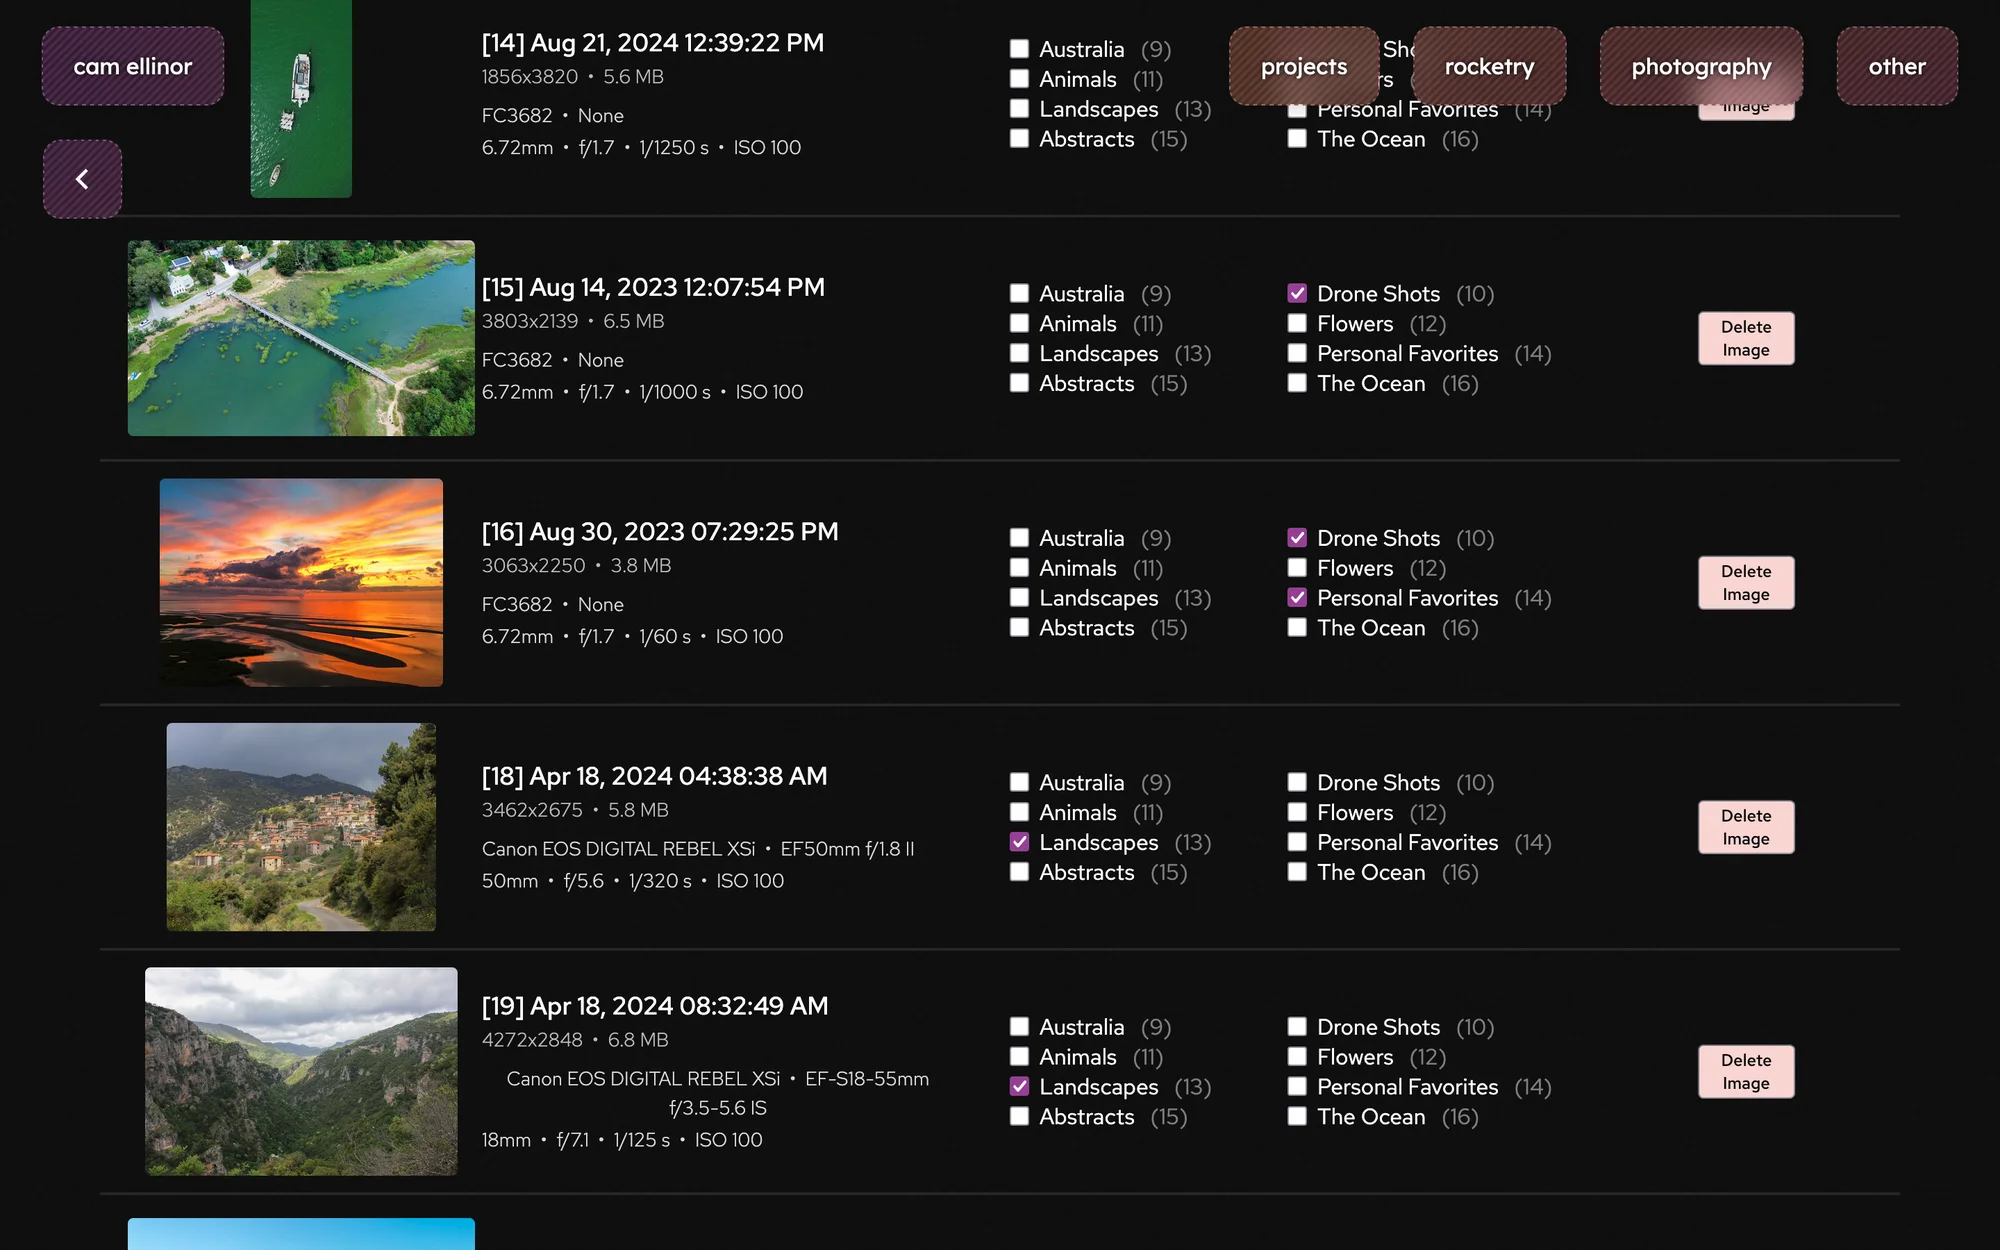Open the image 18 hillside village thumbnail

[301, 827]
